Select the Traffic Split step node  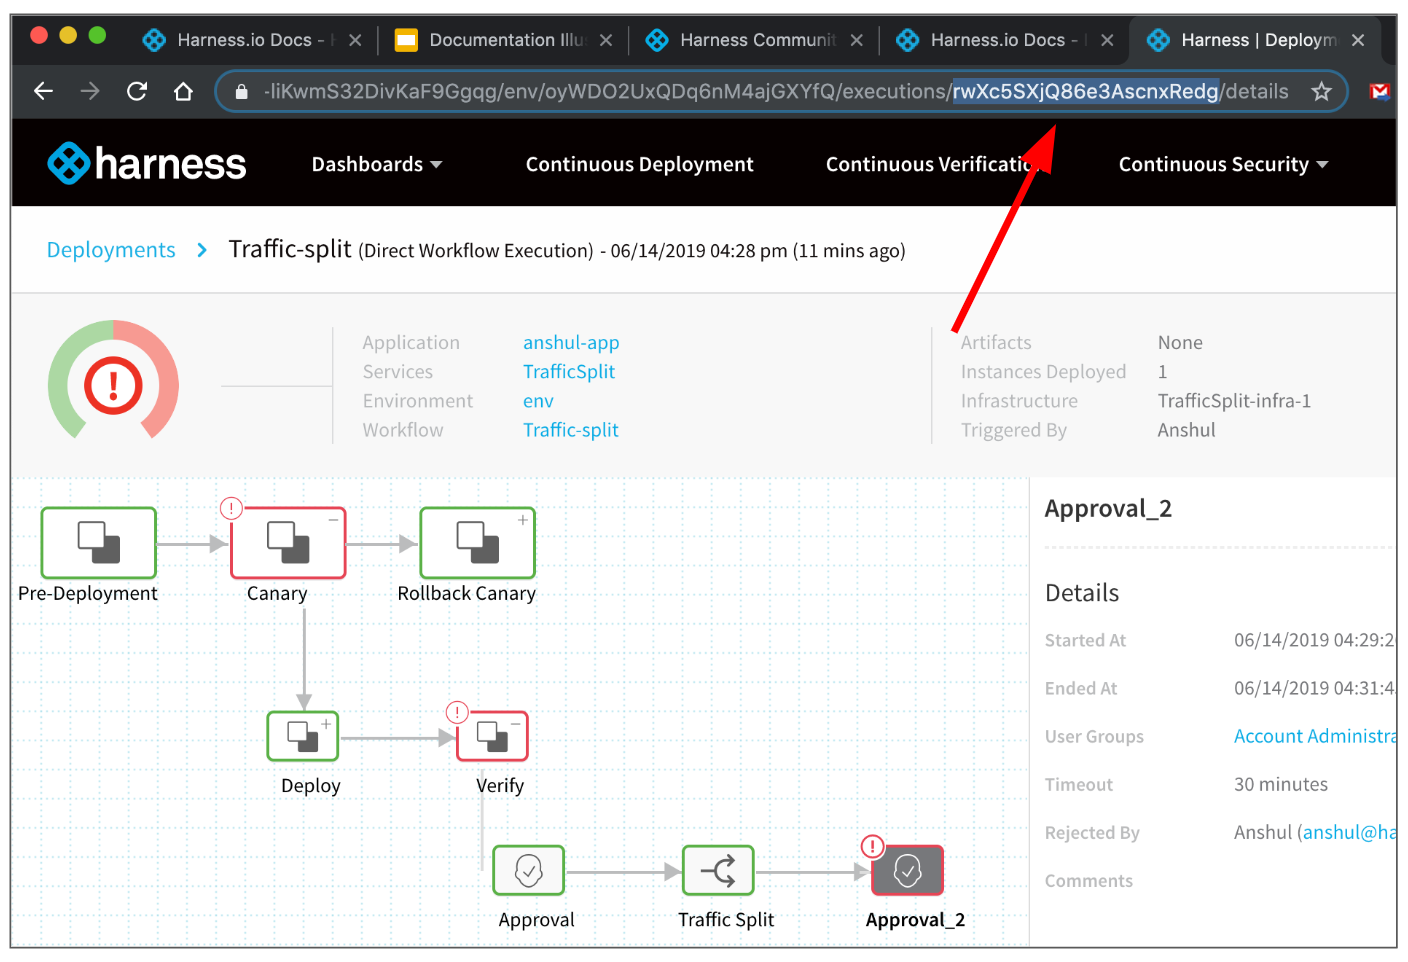(x=718, y=870)
